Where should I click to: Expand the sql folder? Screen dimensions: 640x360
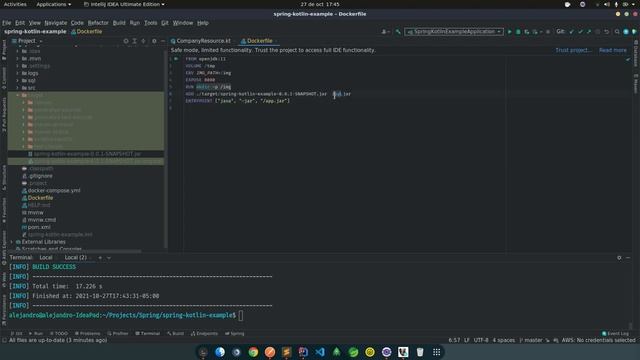[x=18, y=80]
